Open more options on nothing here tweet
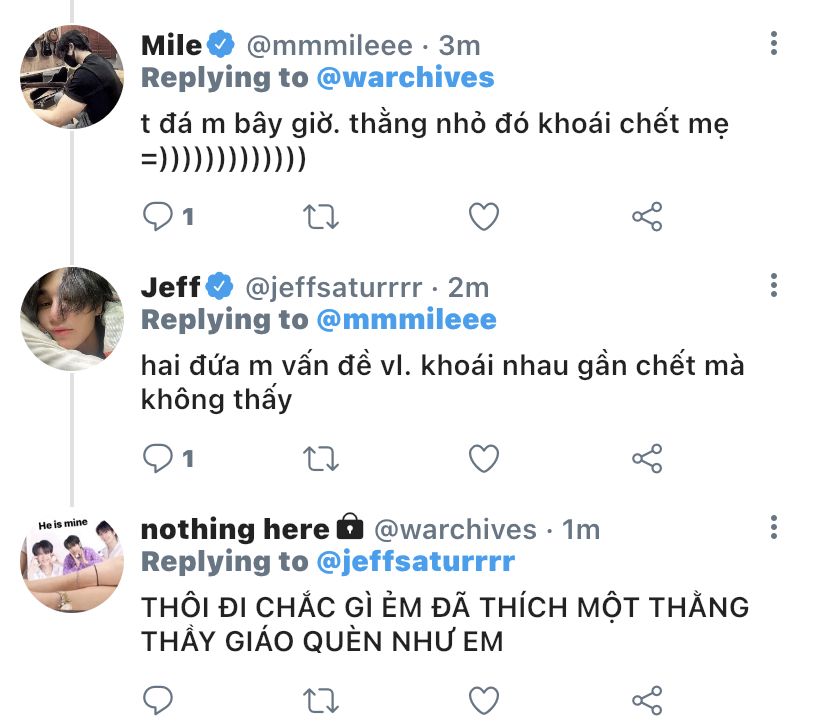This screenshot has height=728, width=828. pyautogui.click(x=774, y=527)
